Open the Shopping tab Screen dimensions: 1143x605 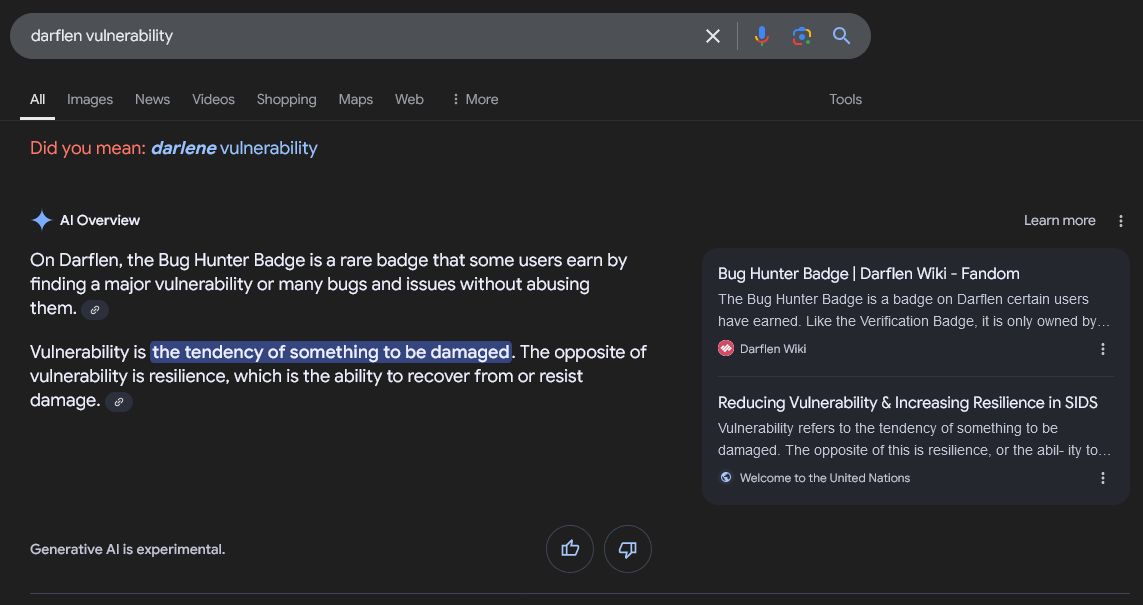[x=286, y=100]
